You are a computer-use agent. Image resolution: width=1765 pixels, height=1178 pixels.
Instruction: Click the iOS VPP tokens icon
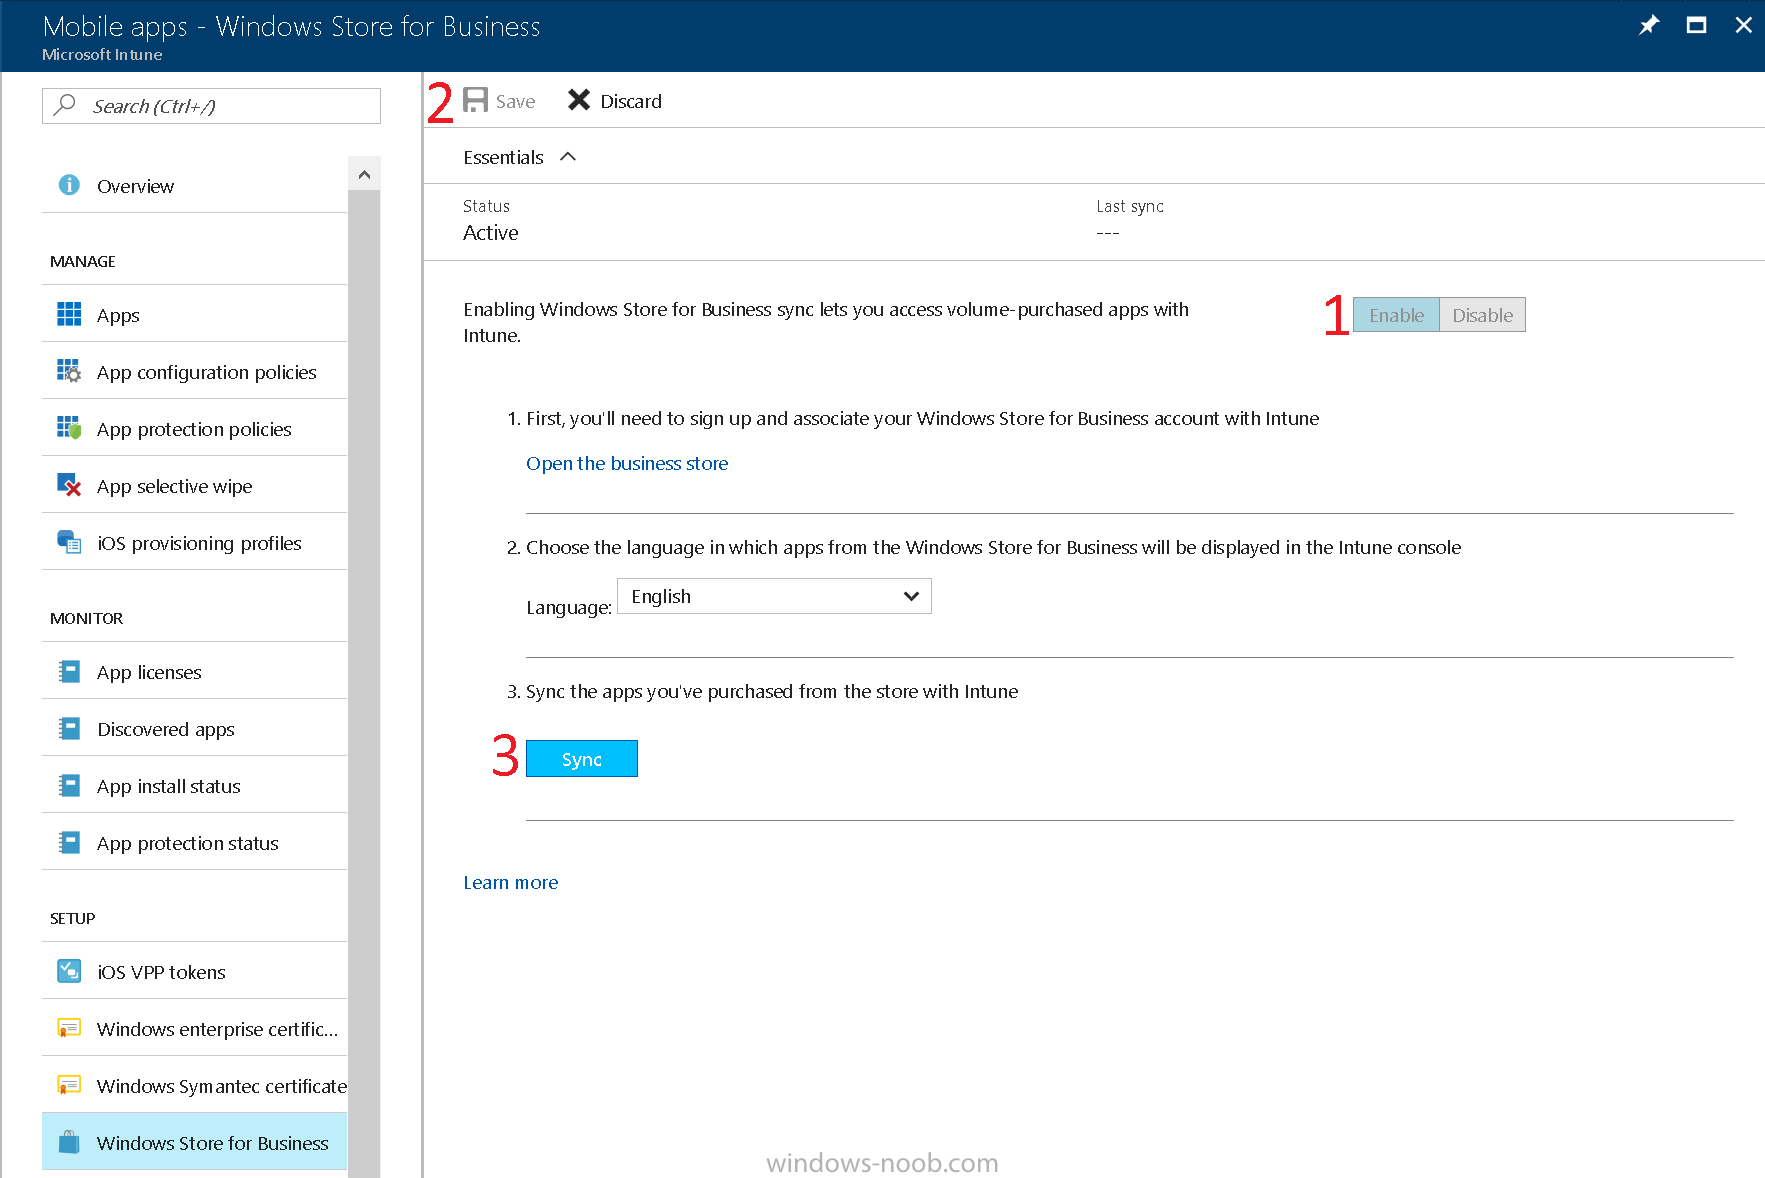click(69, 971)
